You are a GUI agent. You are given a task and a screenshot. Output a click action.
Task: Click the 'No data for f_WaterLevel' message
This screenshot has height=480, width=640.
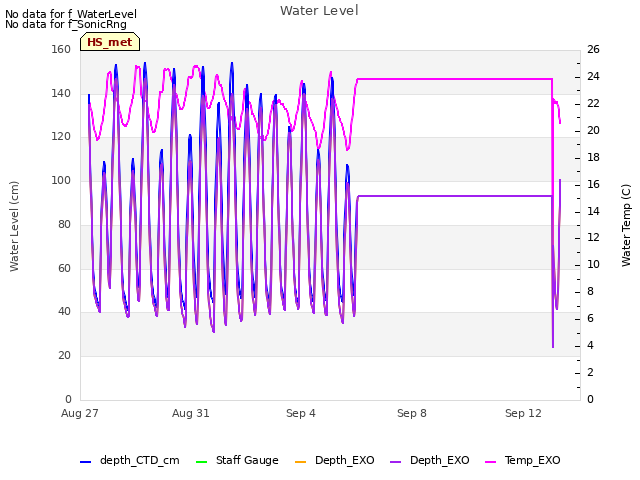pos(71,14)
